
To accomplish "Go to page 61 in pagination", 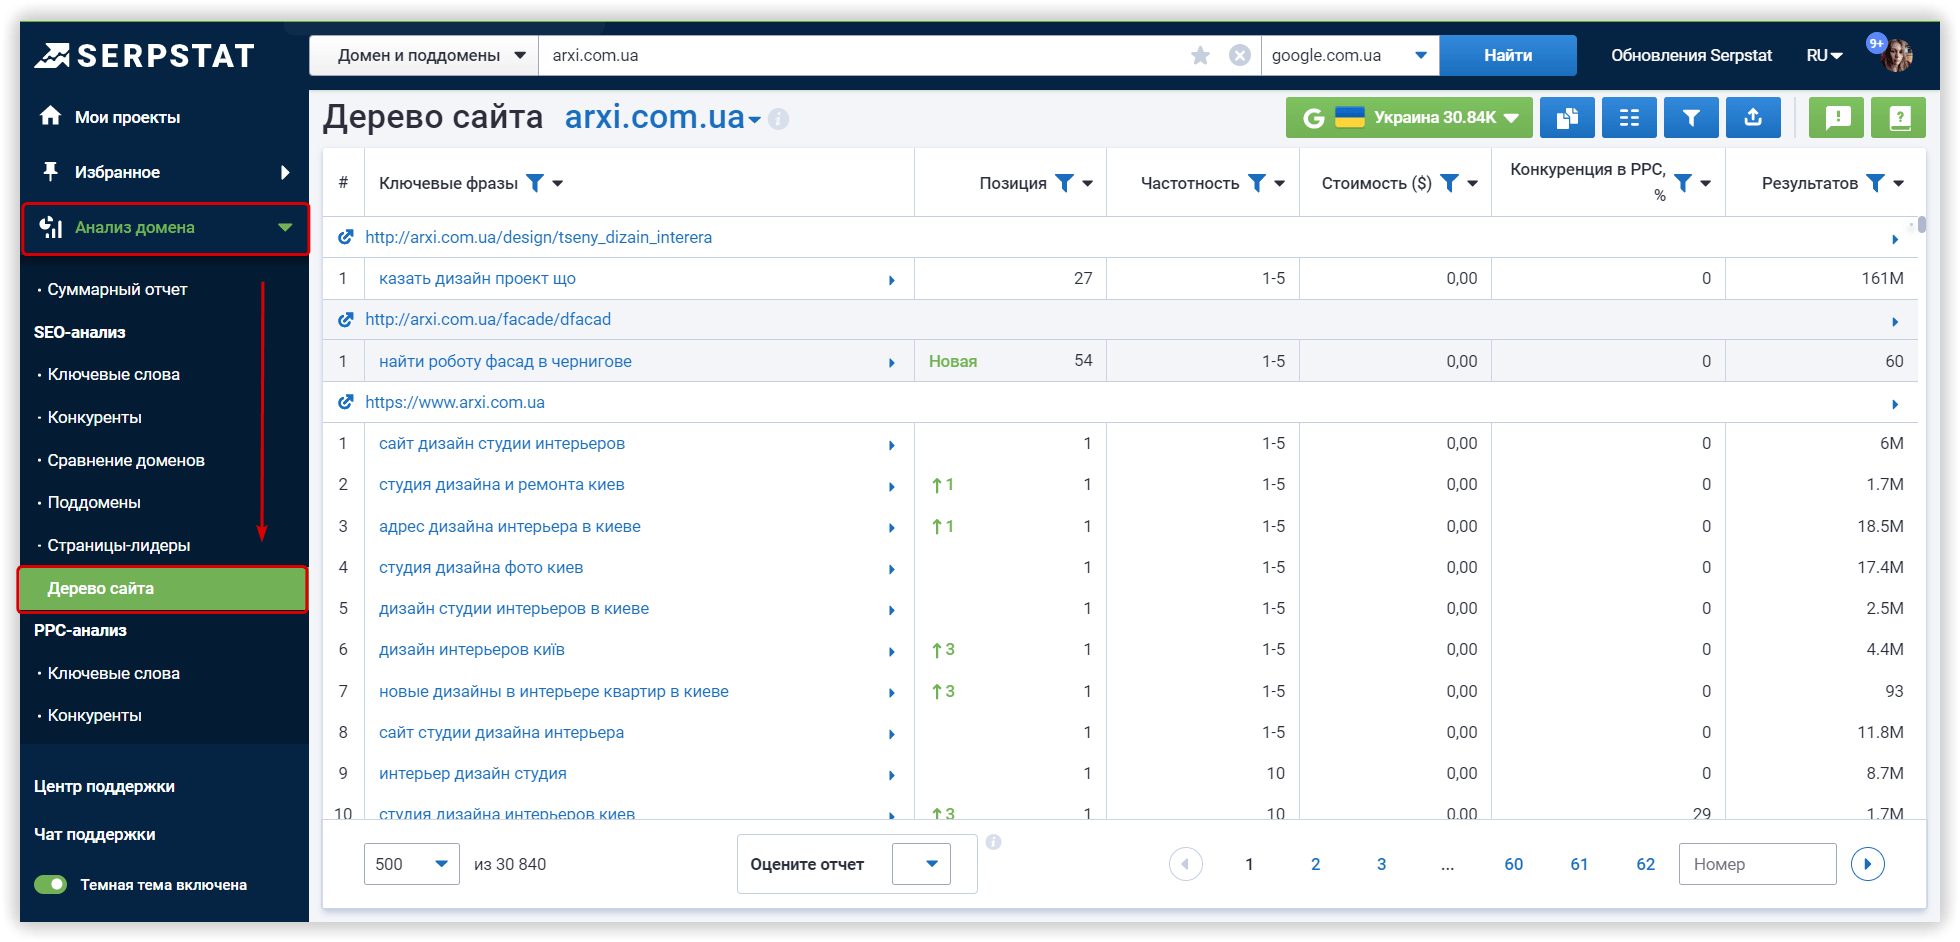I will 1579,864.
